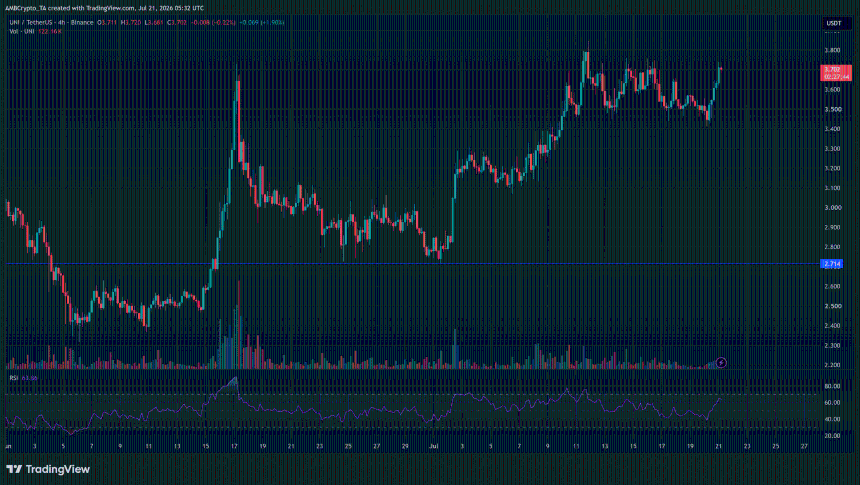Click the blue 2.714 horizontal line label
The width and height of the screenshot is (860, 485).
coord(832,264)
